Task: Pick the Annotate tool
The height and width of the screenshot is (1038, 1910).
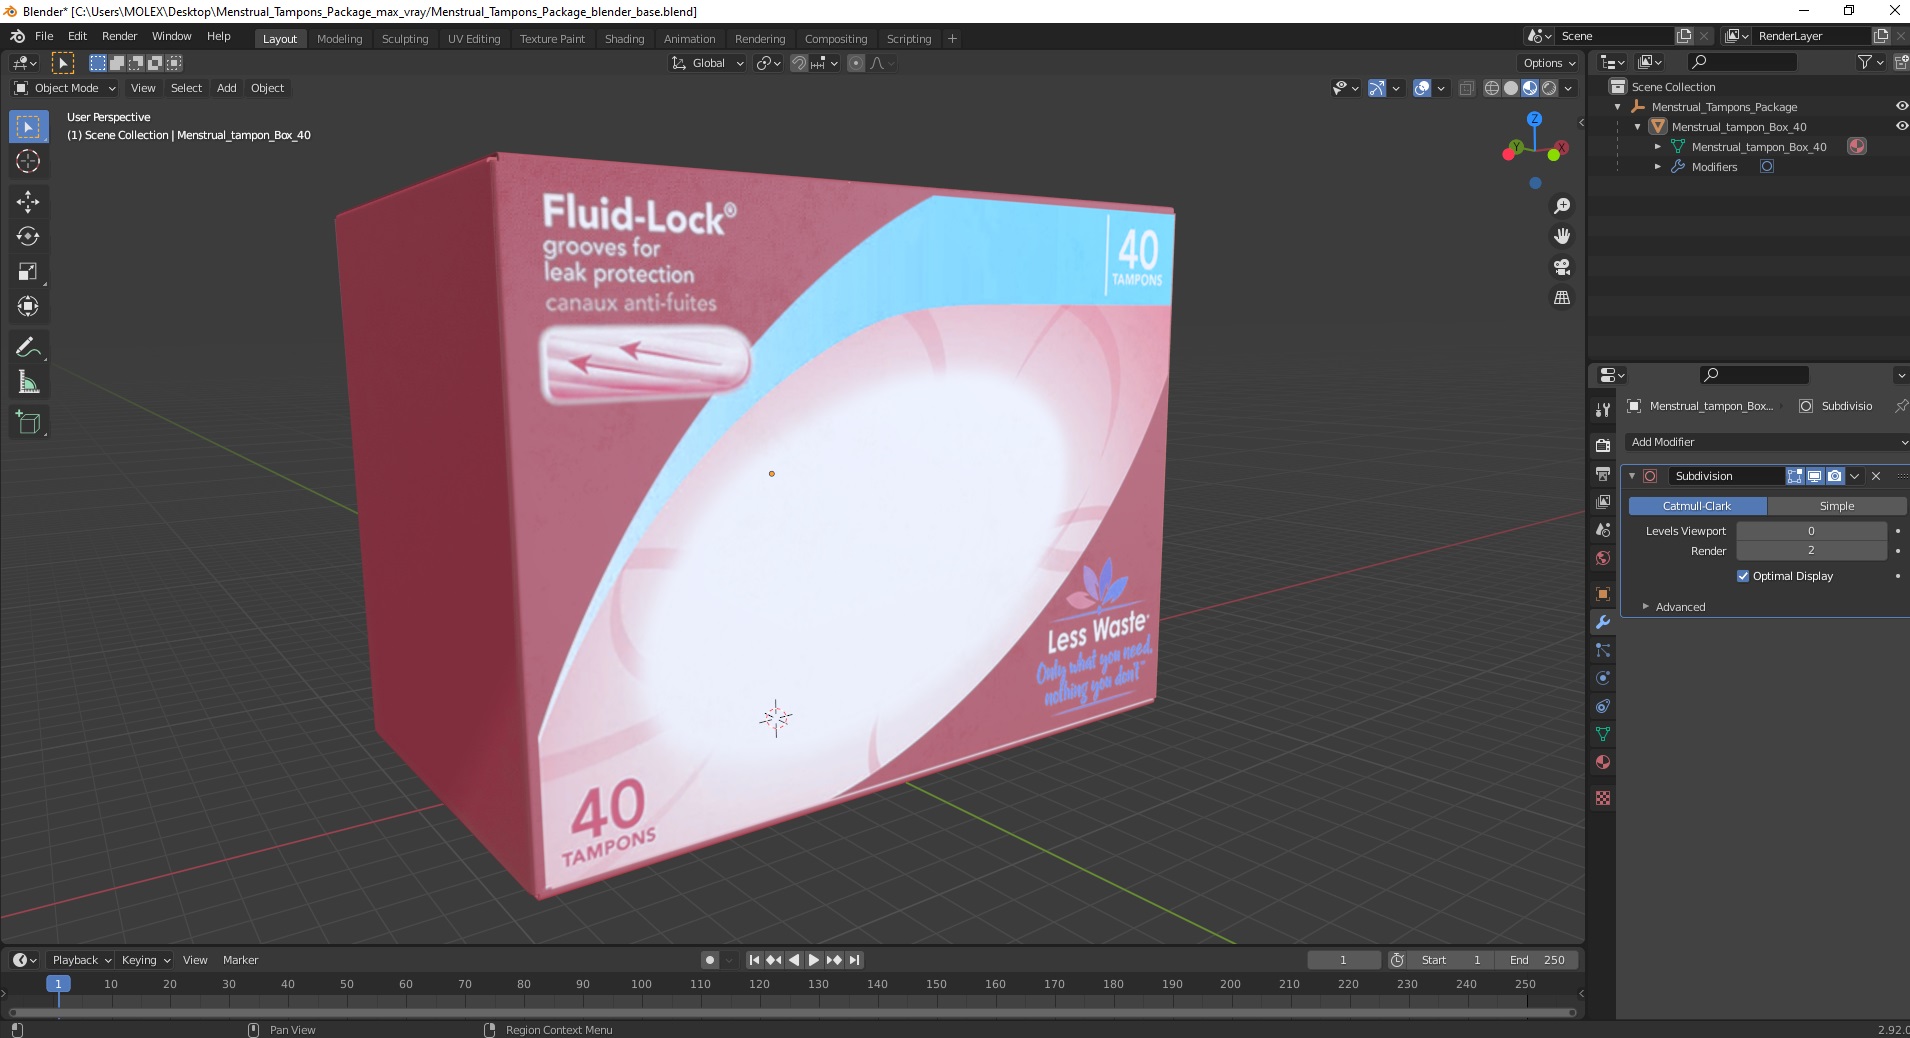Action: (28, 348)
